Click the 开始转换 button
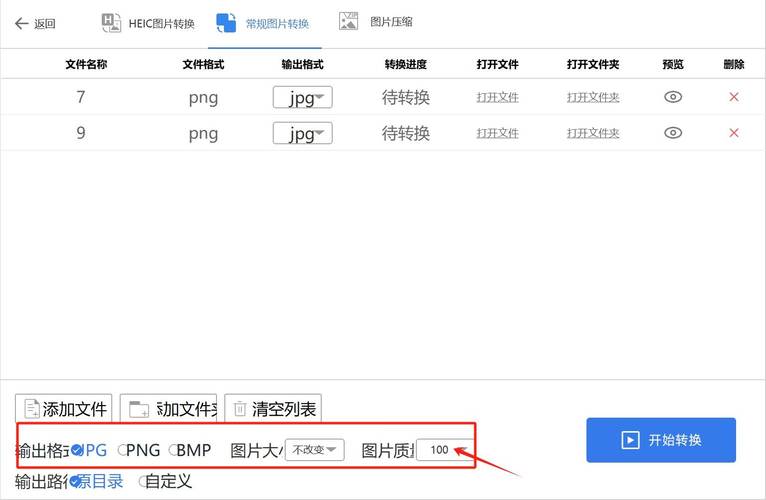The height and width of the screenshot is (500, 766). (661, 440)
